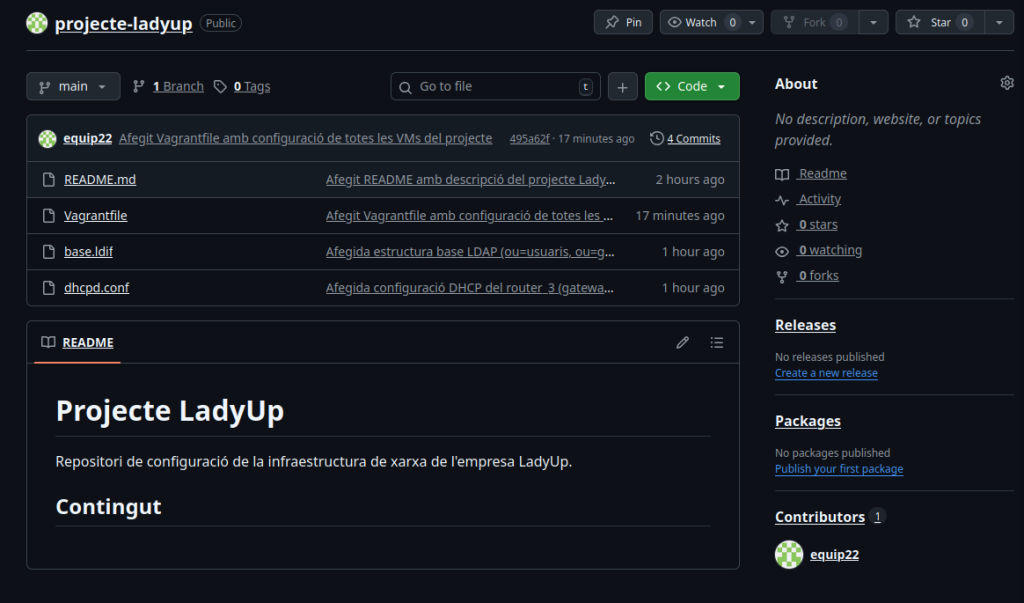Click the repository owner avatar beside title
Image resolution: width=1024 pixels, height=603 pixels.
pos(37,23)
